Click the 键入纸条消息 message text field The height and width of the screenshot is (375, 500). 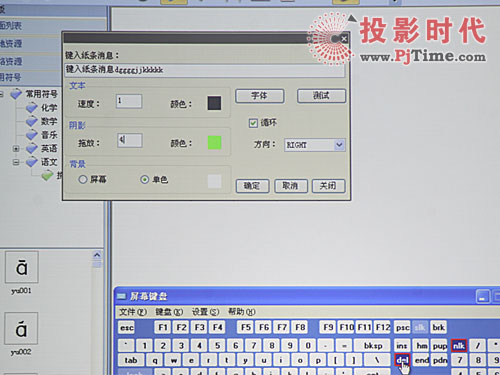[x=204, y=70]
